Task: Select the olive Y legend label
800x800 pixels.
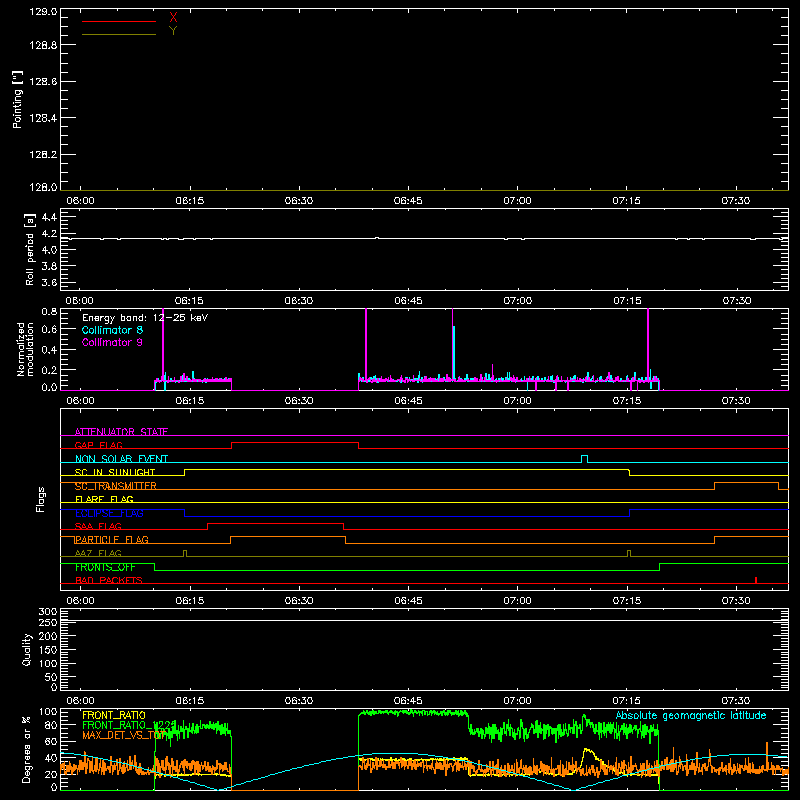Action: [x=173, y=31]
